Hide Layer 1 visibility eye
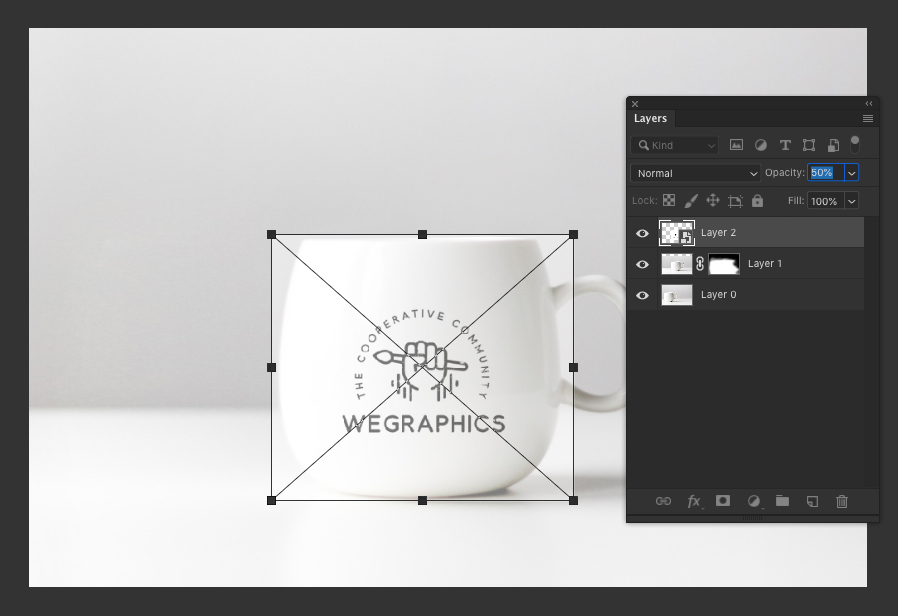Image resolution: width=898 pixels, height=616 pixels. pyautogui.click(x=642, y=264)
